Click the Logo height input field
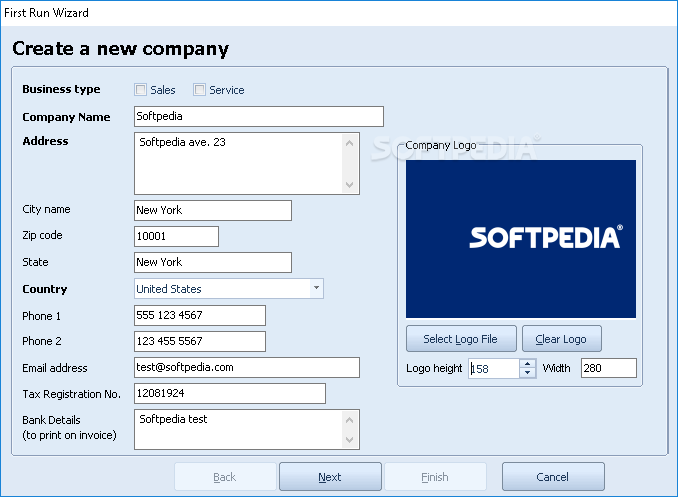The width and height of the screenshot is (678, 497). coord(494,369)
